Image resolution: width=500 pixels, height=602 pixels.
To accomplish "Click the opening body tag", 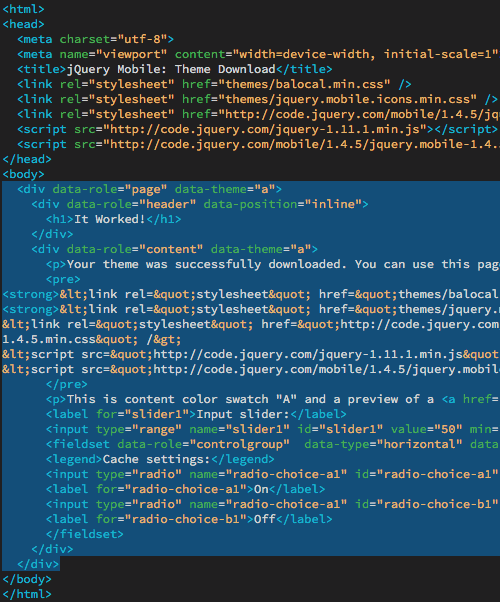I will [23, 174].
